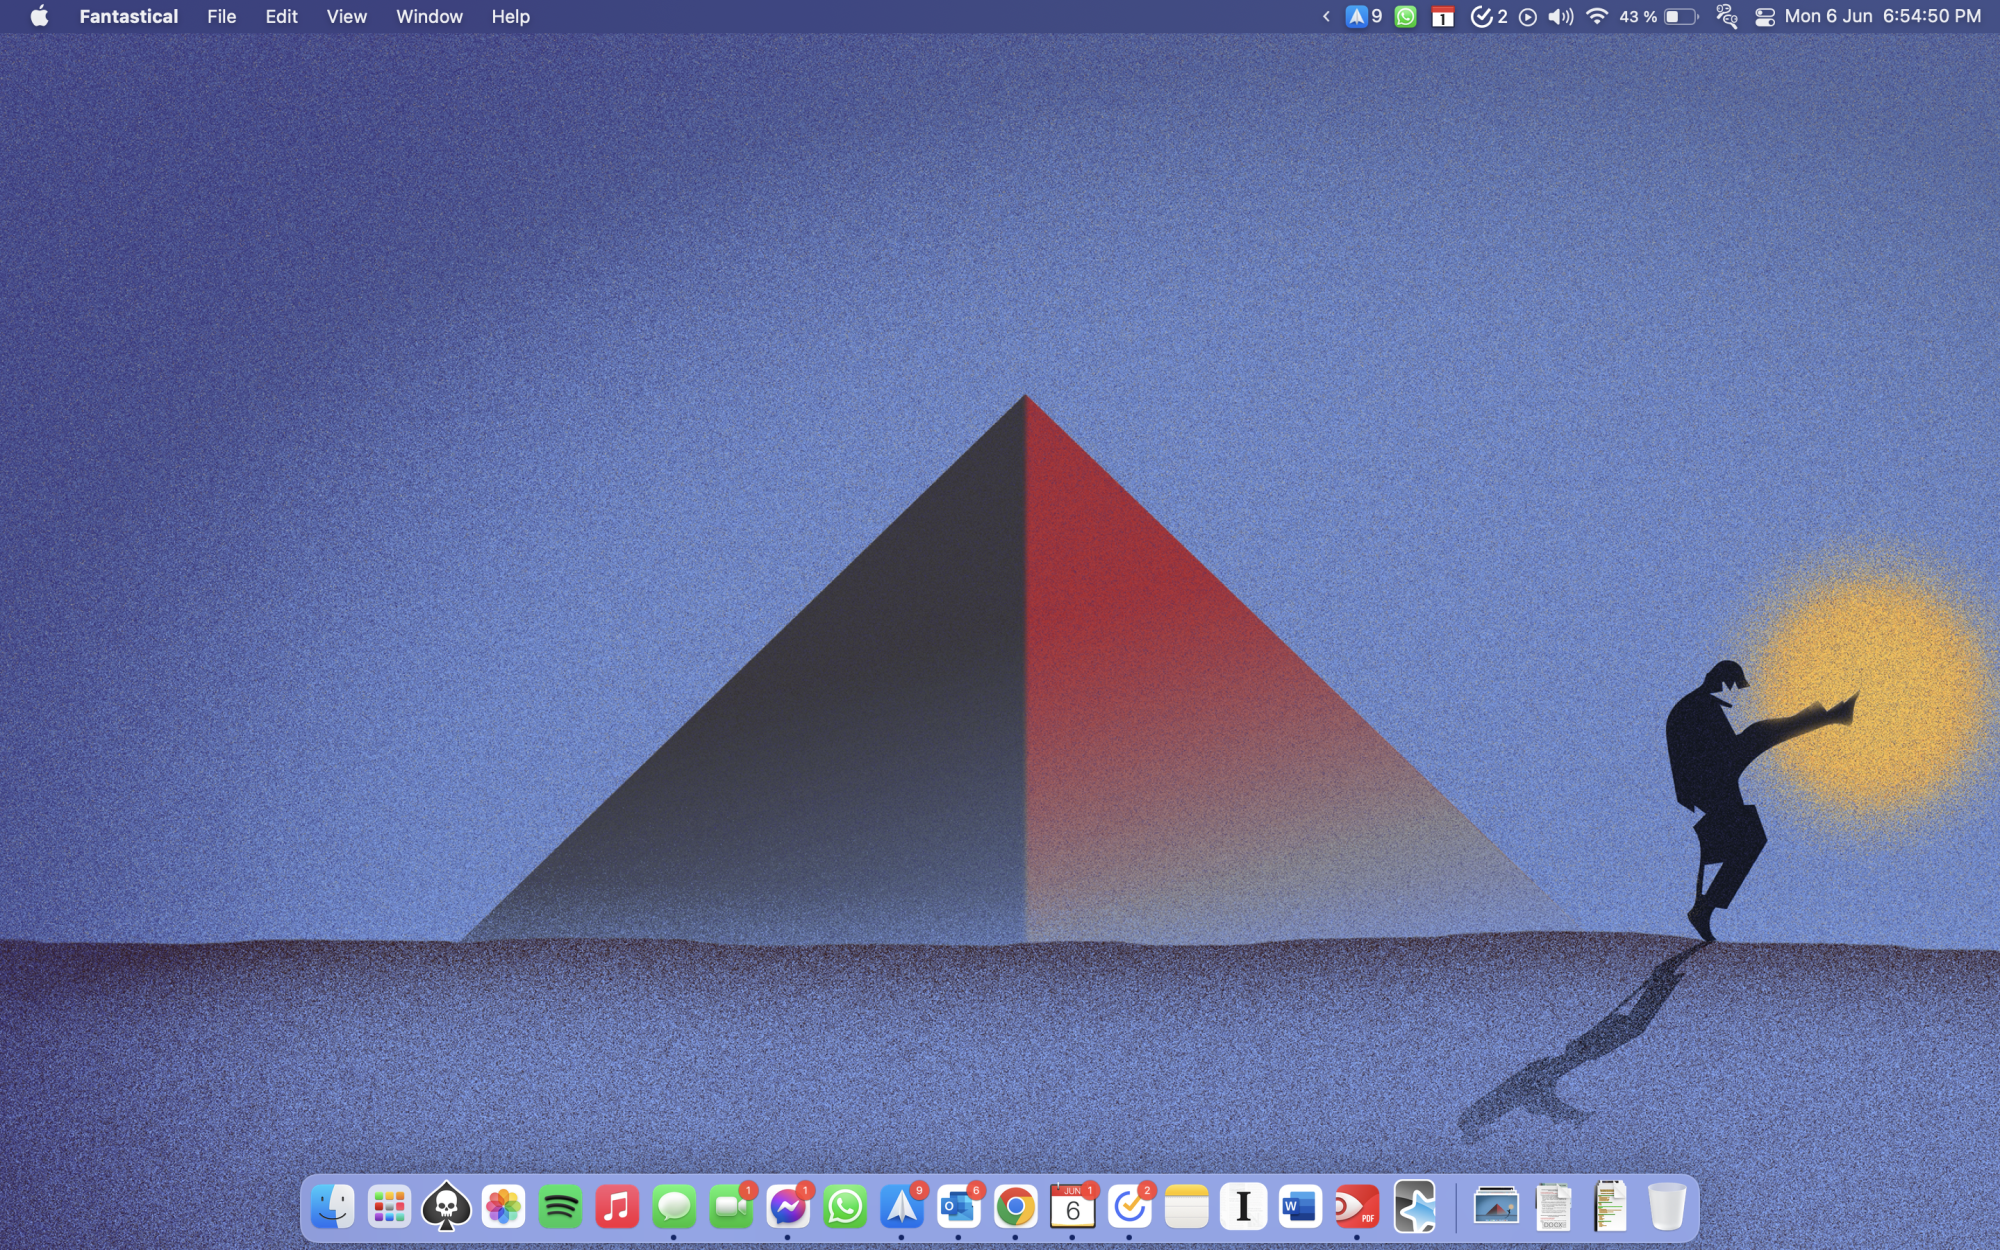Open Control Center toggles icon

(x=1764, y=17)
